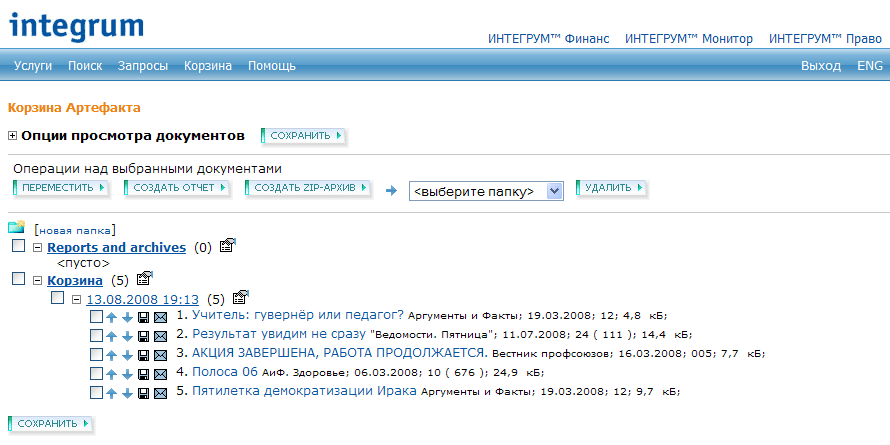The image size is (890, 445).
Task: Open properties icon for Reports and archives
Action: tap(226, 247)
